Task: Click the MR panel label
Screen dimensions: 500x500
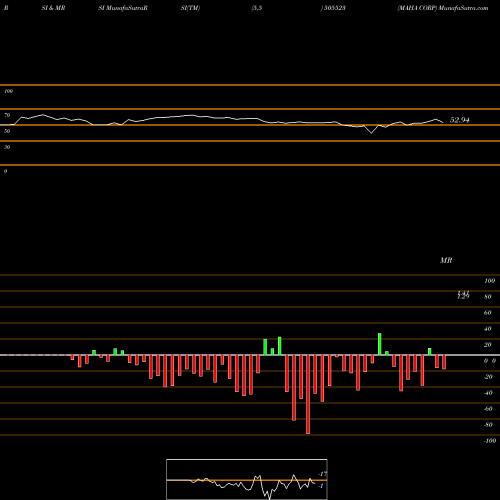Action: [x=446, y=260]
